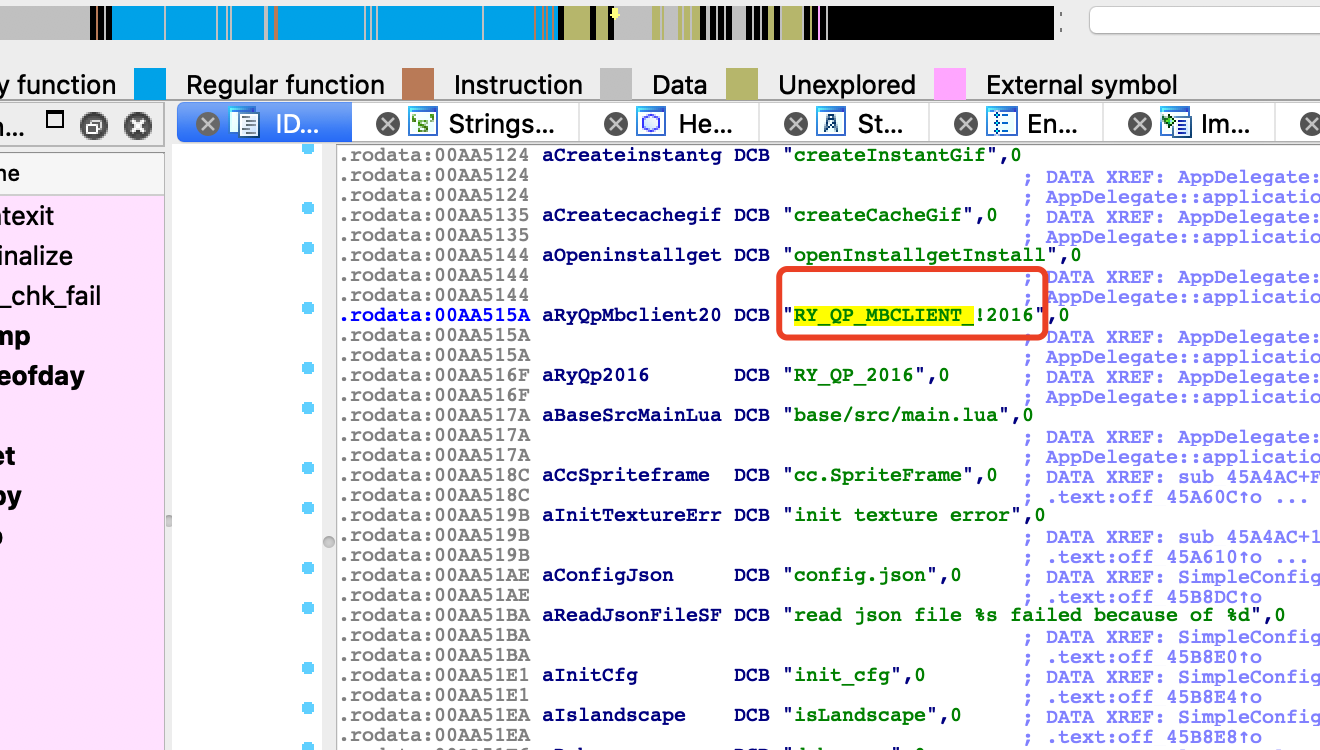
Task: Click the functions panel restore icon
Action: coord(94,126)
